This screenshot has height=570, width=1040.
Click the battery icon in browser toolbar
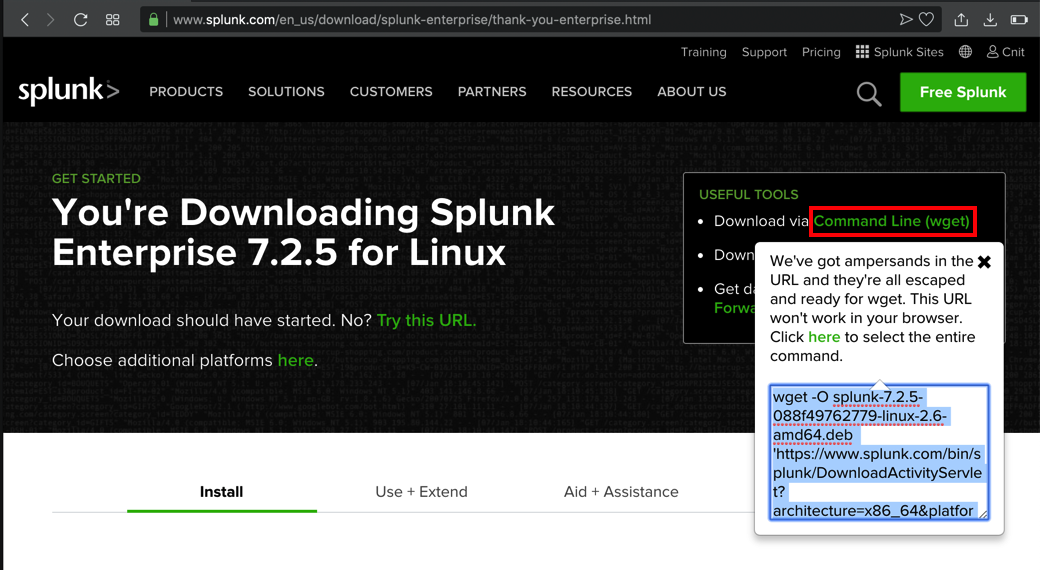[1019, 20]
